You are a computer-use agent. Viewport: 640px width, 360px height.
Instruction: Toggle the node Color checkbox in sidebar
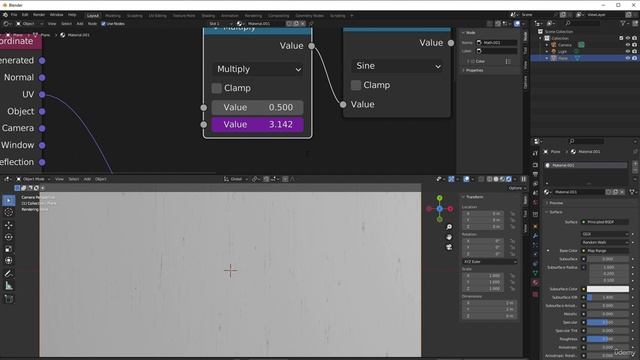coord(473,61)
